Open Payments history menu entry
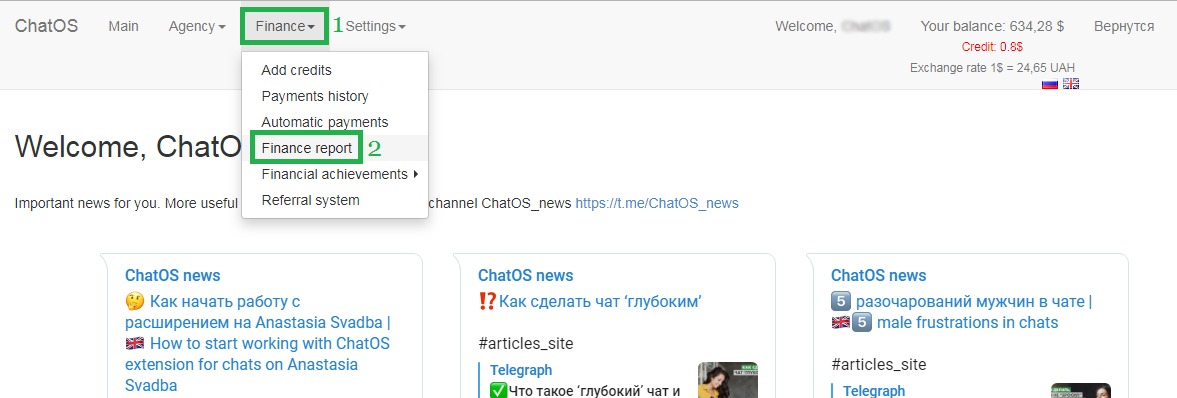The height and width of the screenshot is (398, 1177). pyautogui.click(x=315, y=96)
